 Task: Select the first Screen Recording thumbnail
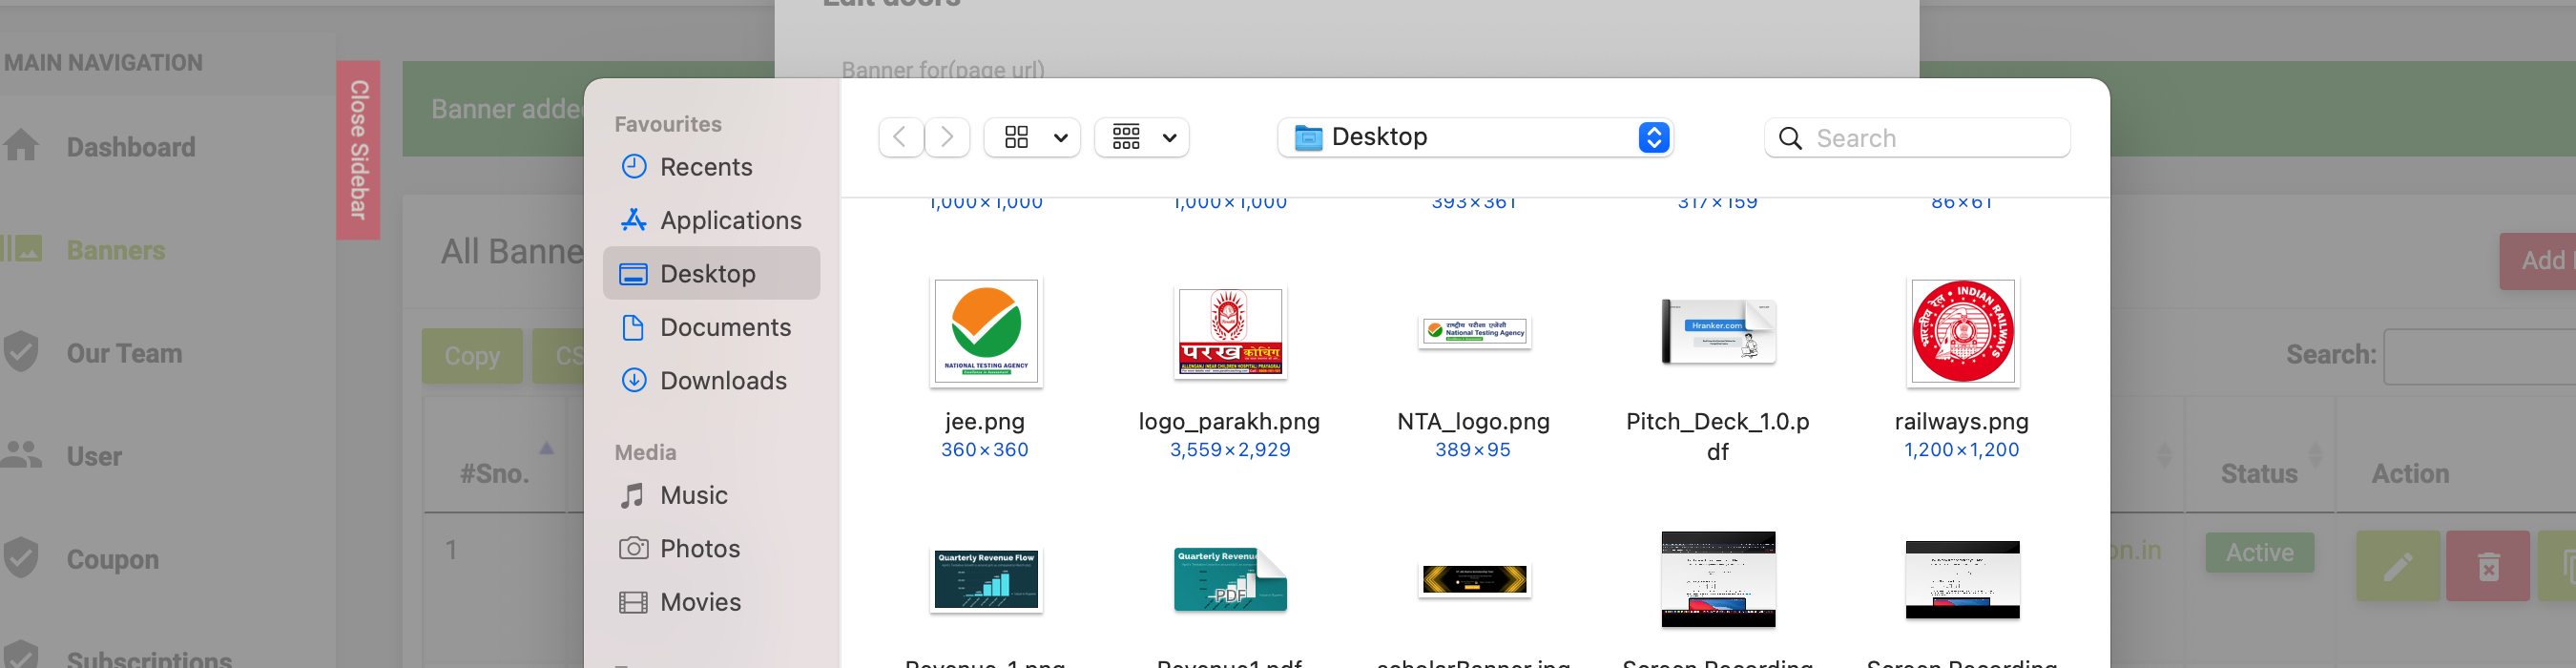click(x=1718, y=579)
